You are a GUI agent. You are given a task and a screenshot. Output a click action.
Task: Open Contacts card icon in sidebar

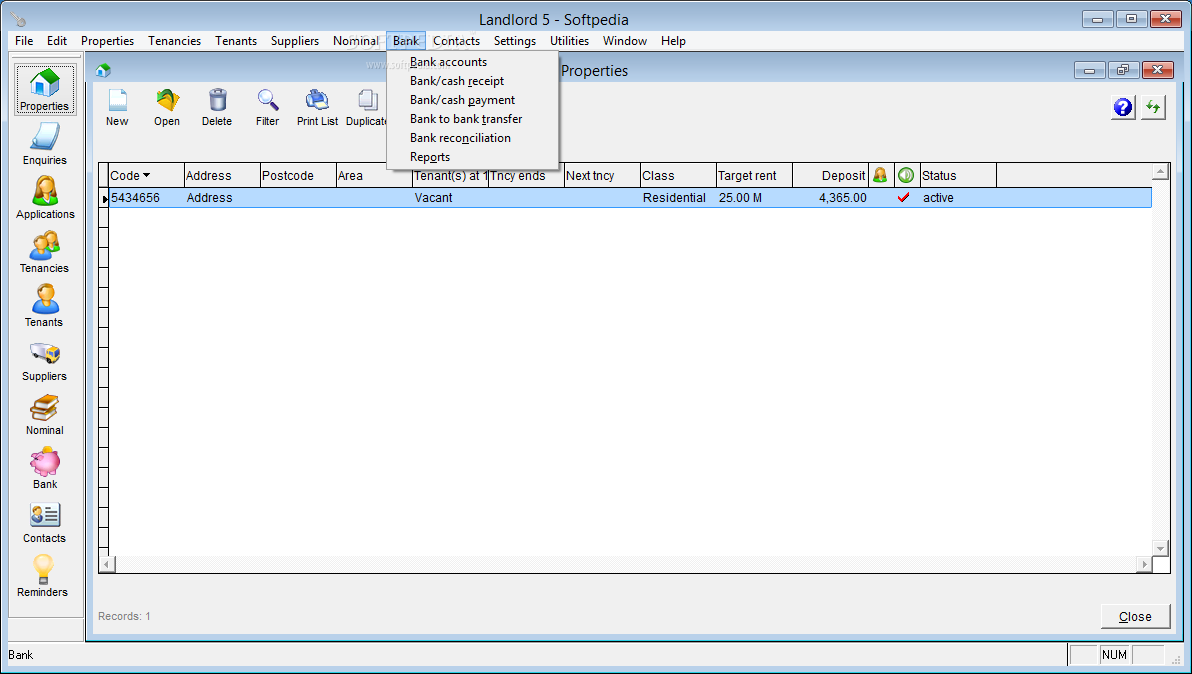(45, 522)
